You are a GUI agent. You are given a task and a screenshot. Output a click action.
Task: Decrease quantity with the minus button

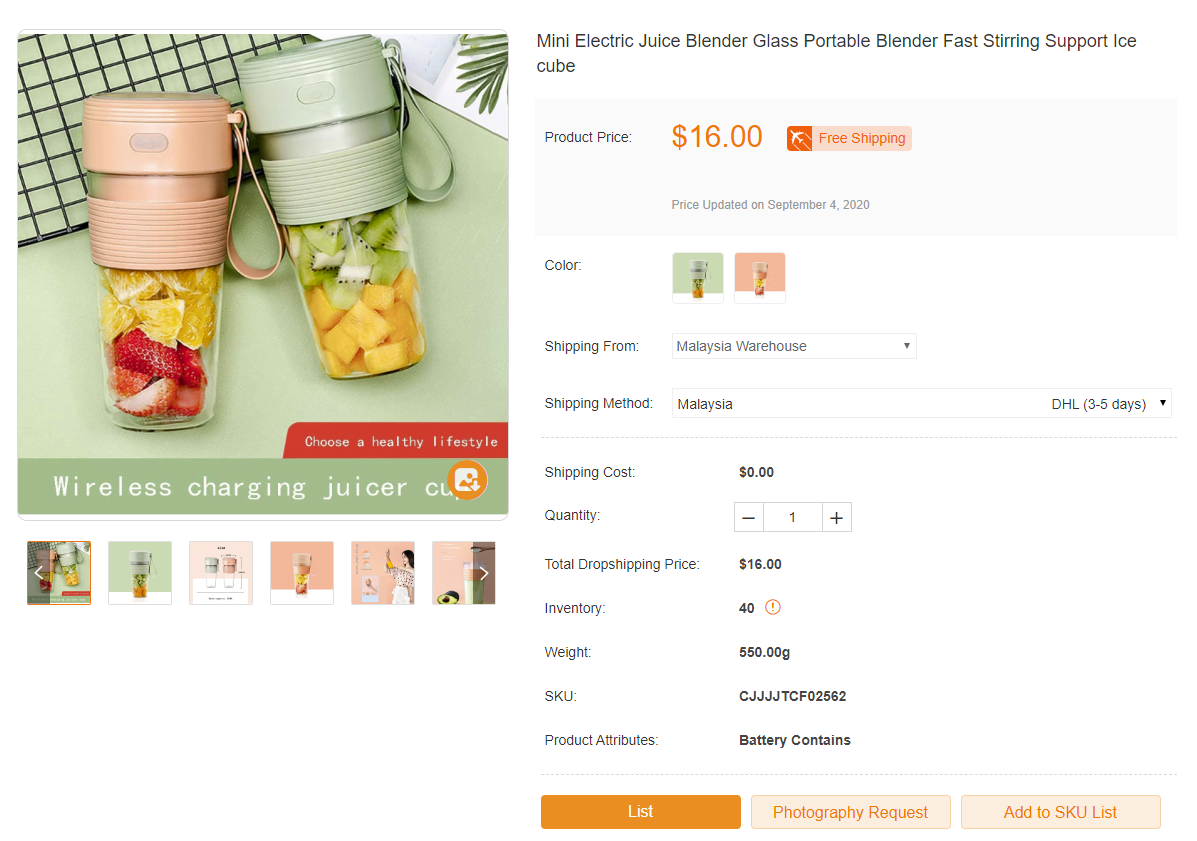point(749,517)
